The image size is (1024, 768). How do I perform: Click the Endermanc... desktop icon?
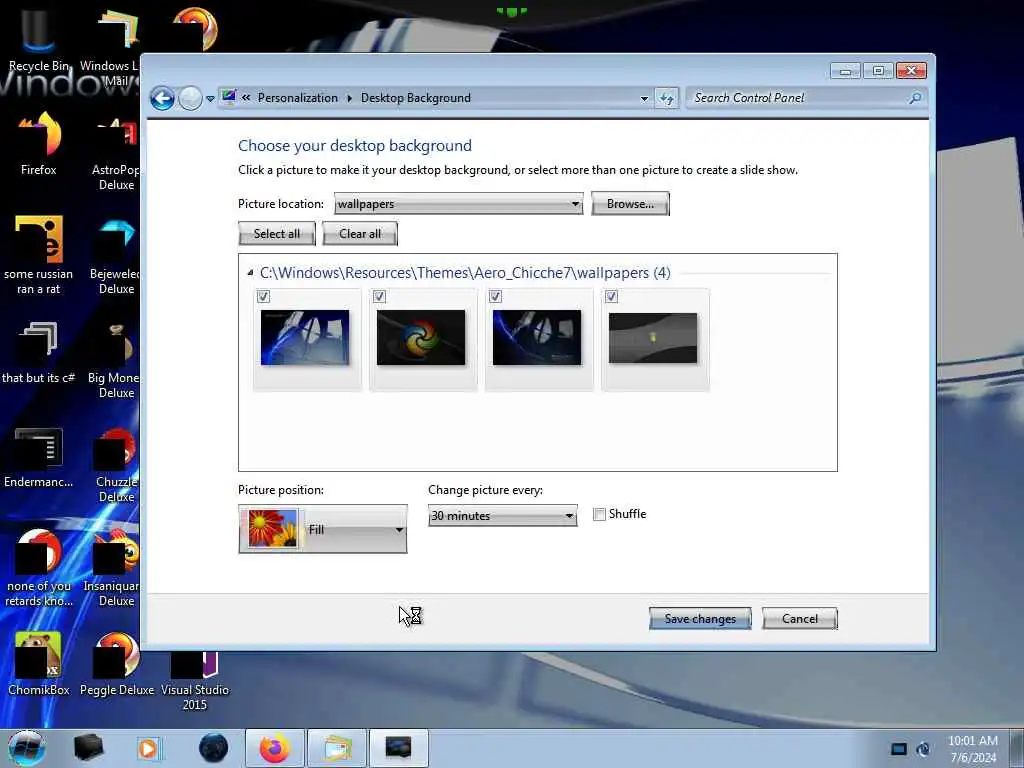[x=39, y=458]
